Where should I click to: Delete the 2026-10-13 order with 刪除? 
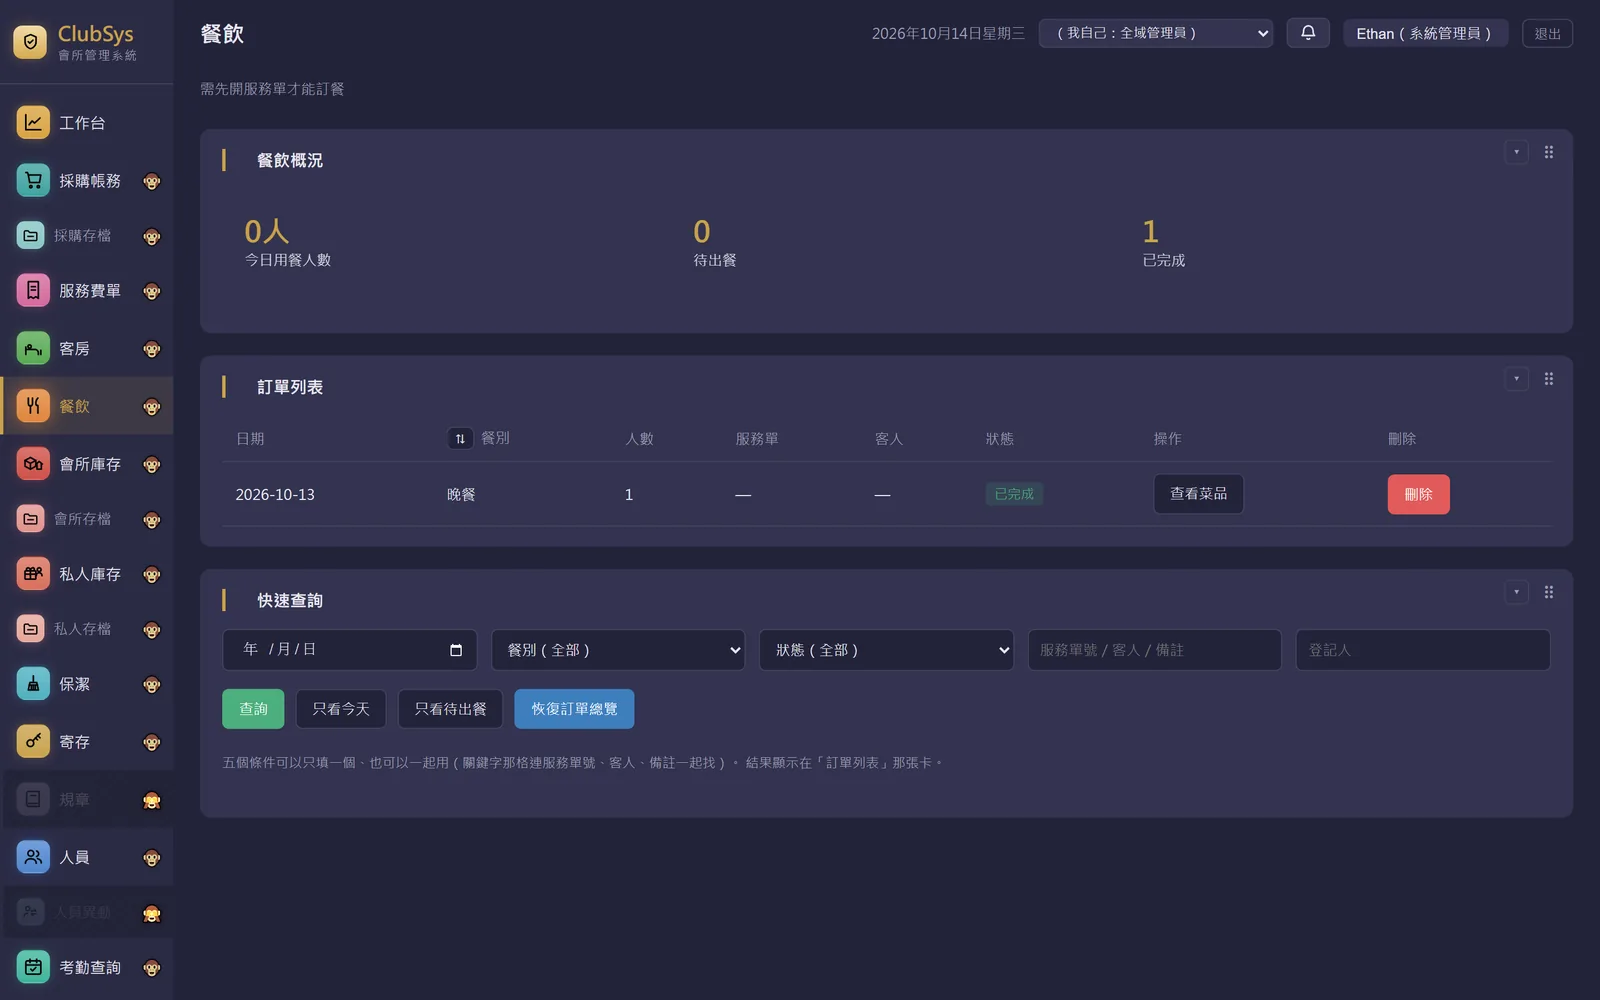[1419, 494]
